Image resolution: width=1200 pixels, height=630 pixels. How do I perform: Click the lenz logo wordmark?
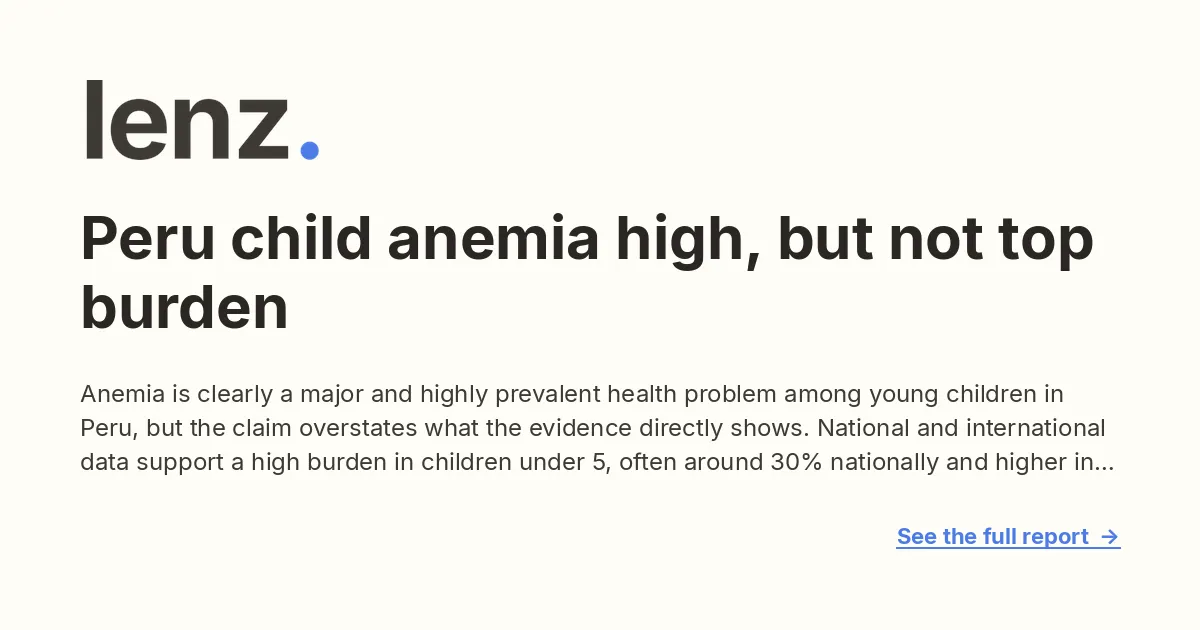tap(200, 120)
